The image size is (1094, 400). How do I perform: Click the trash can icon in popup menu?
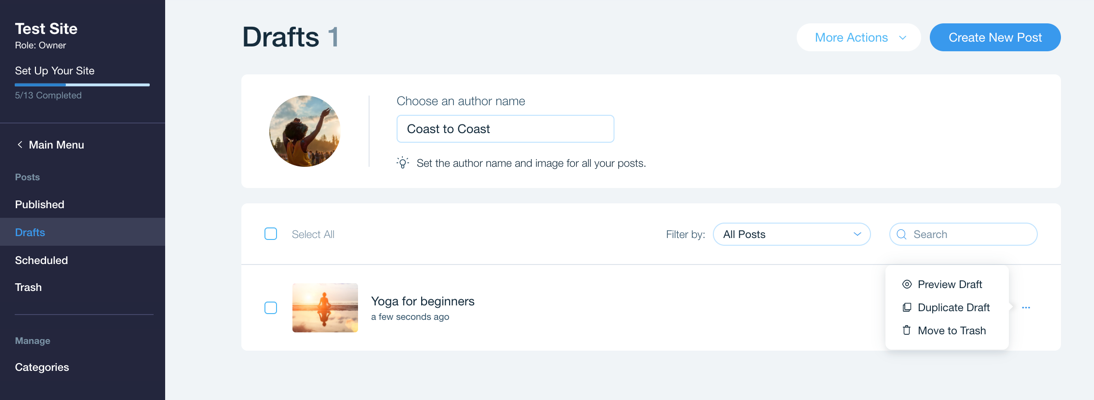pos(906,330)
